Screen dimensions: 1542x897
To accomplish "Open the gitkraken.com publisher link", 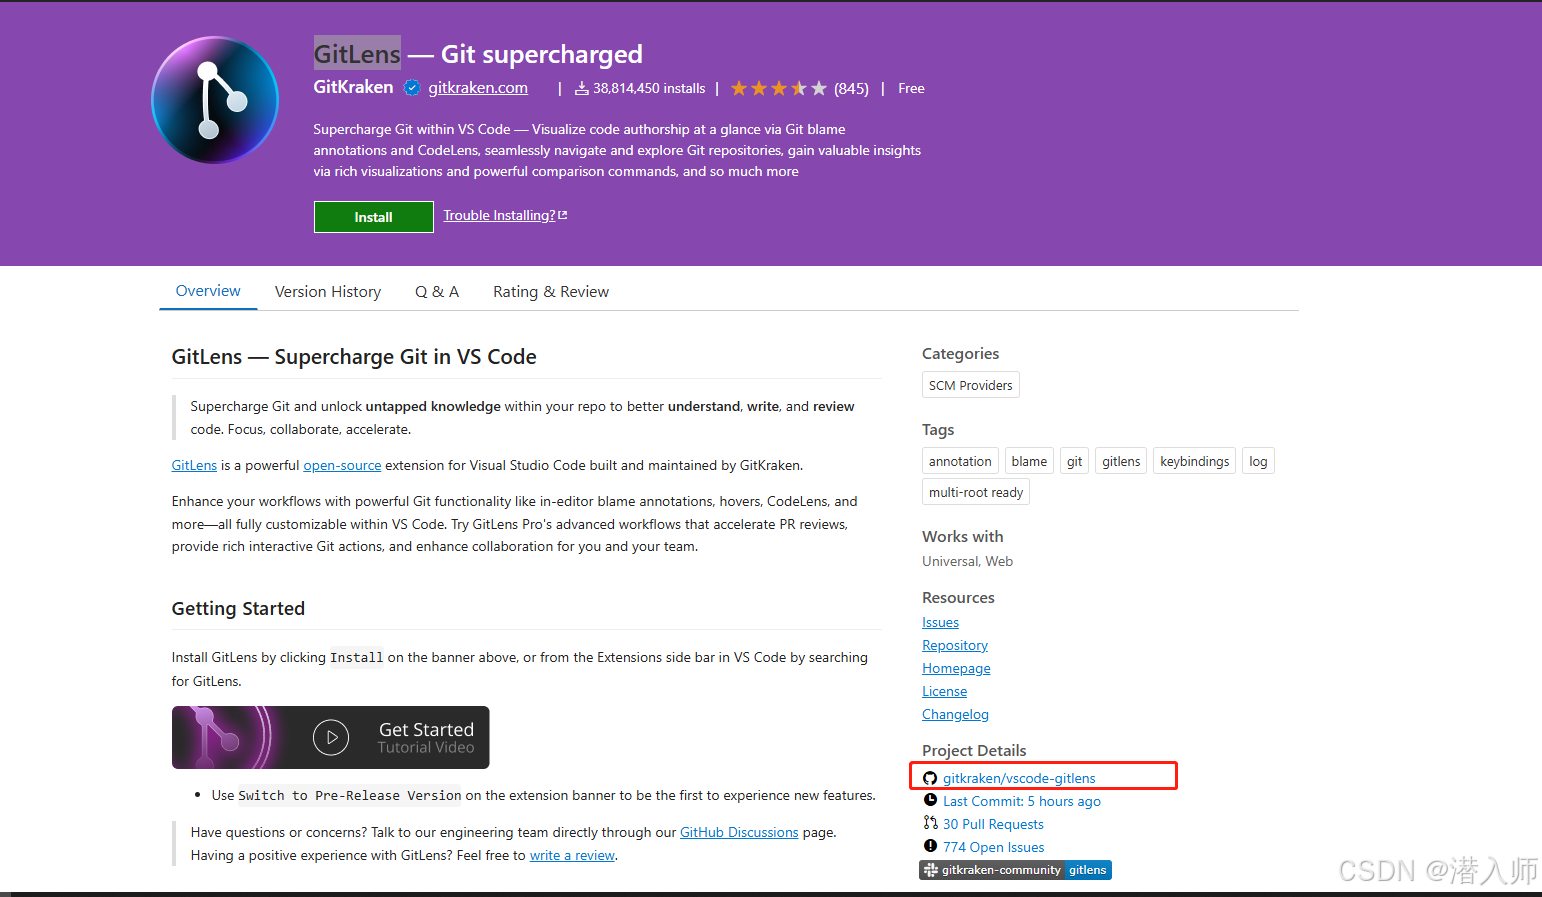I will [478, 88].
